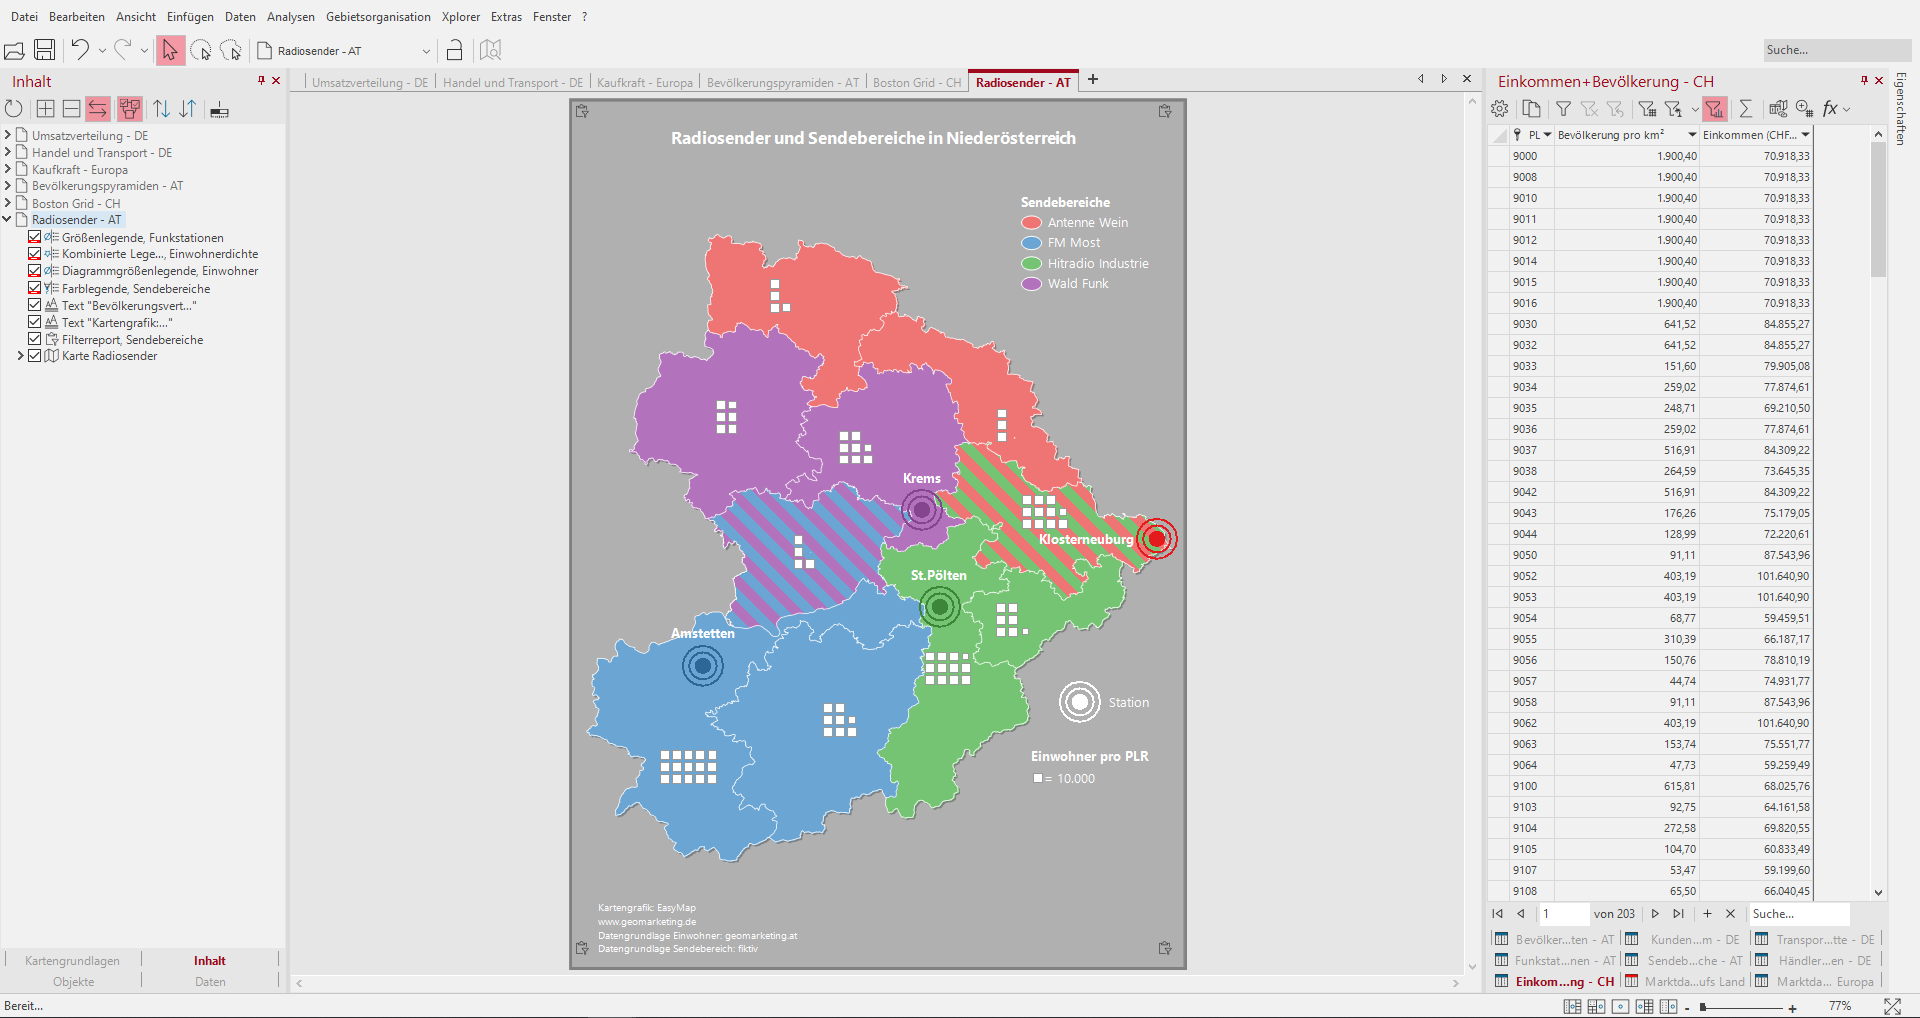
Task: Switch to Kaufkraft - Europa tab
Action: [645, 83]
